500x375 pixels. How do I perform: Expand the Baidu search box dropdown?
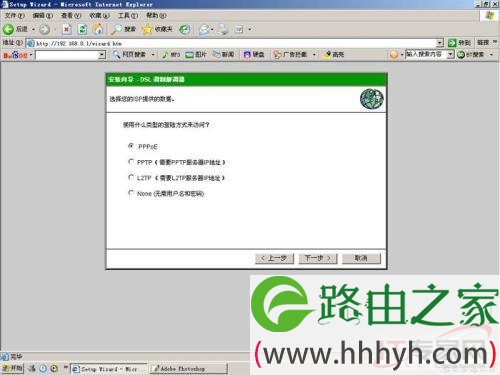click(102, 55)
